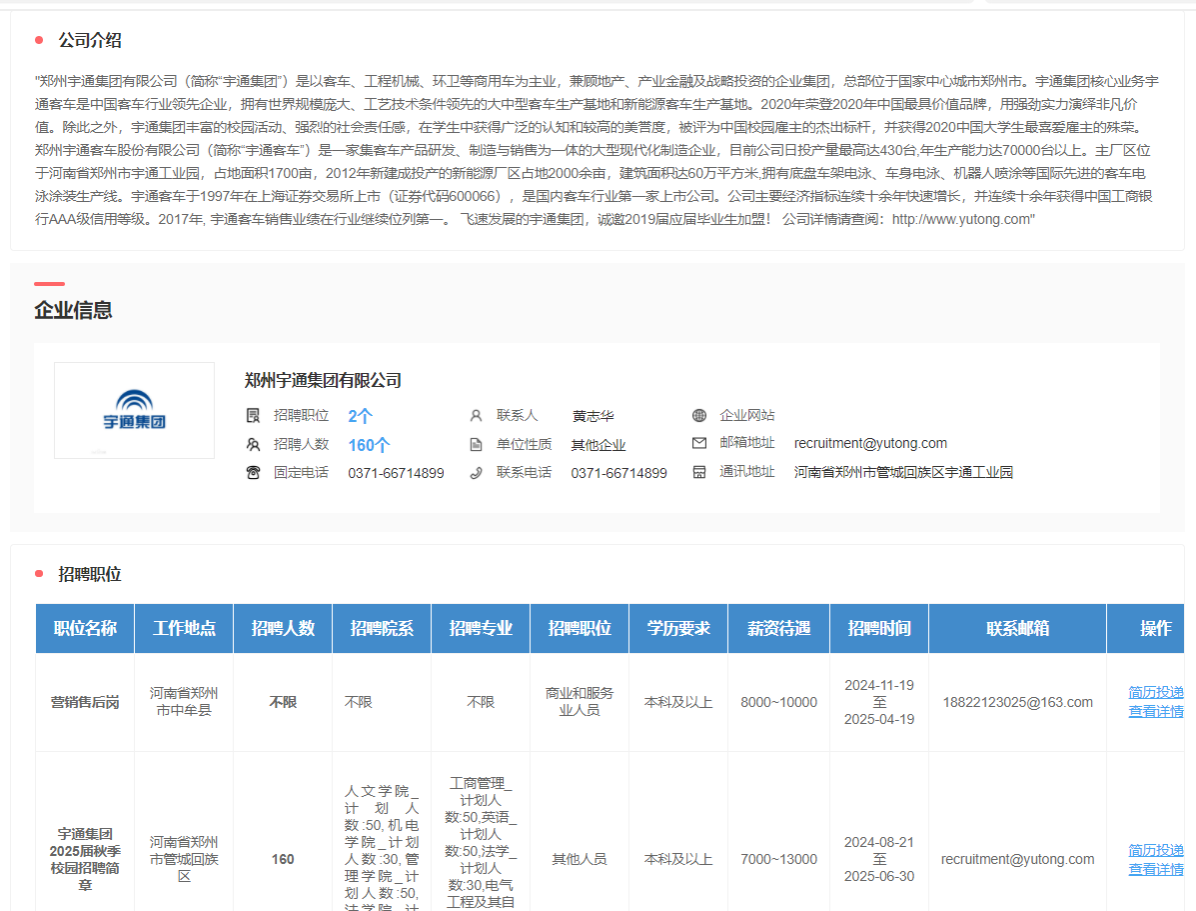Click the 宇通集团2025届秋季校园招聘简章 position cell

point(85,859)
